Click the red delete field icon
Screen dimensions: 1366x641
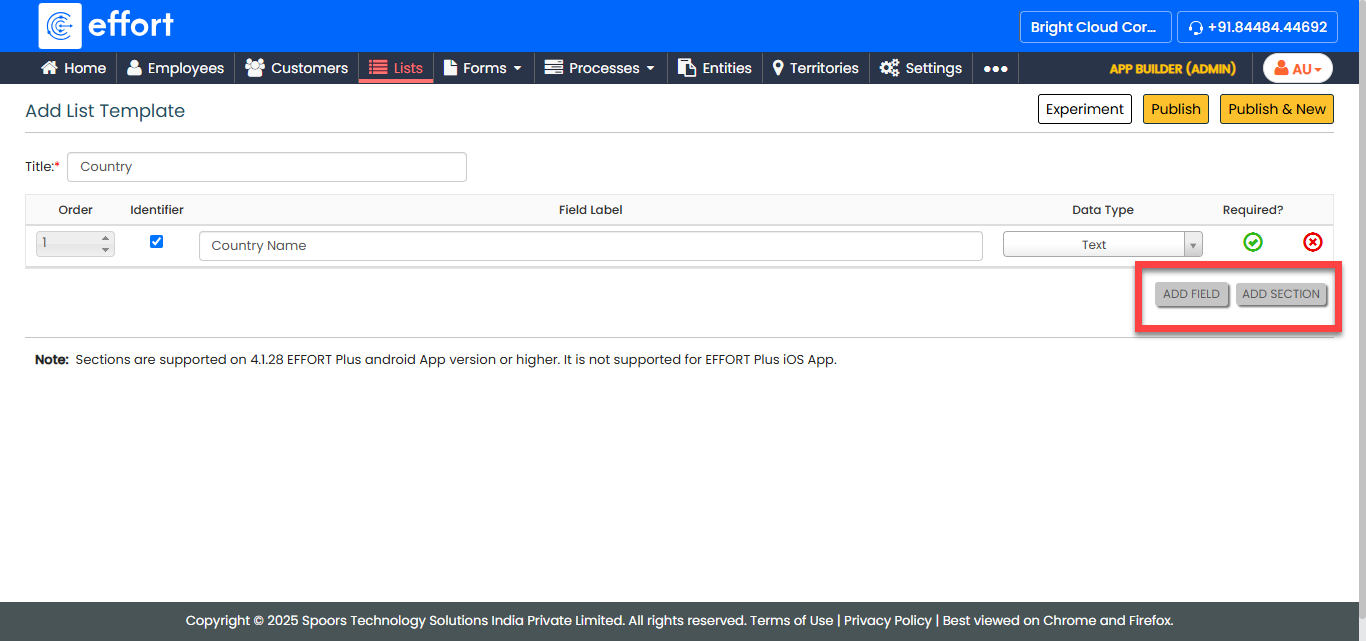[x=1312, y=242]
